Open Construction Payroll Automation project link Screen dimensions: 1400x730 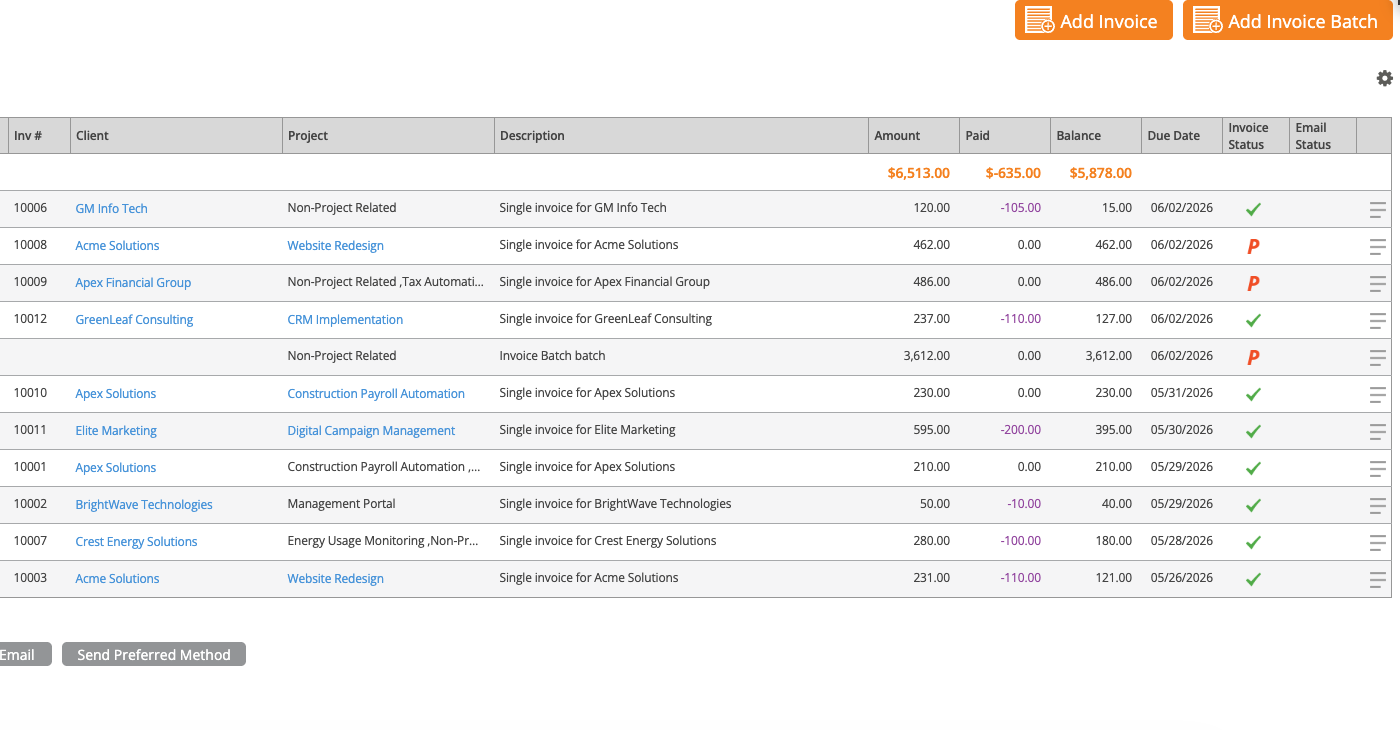376,394
